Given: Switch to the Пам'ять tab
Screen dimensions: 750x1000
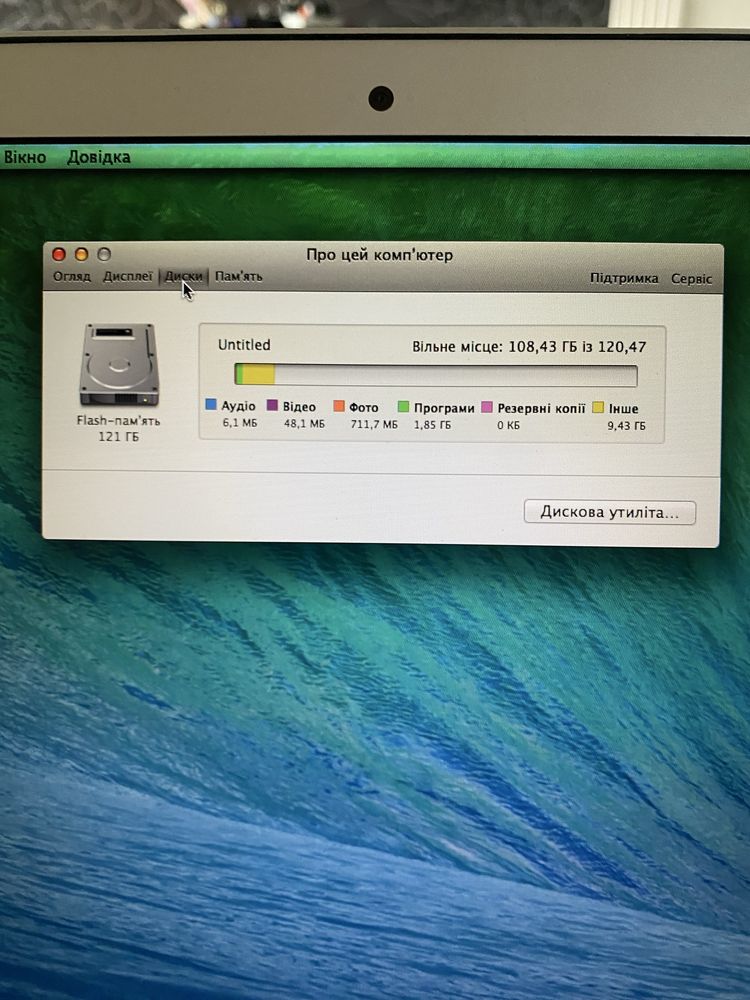Looking at the screenshot, I should [239, 276].
